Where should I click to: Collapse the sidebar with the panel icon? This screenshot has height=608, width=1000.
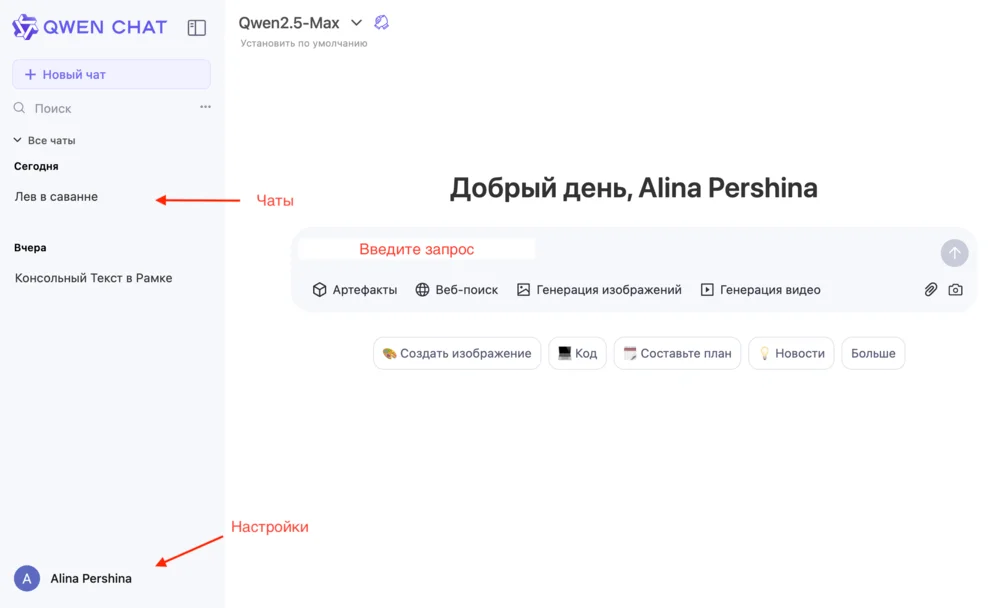tap(197, 28)
